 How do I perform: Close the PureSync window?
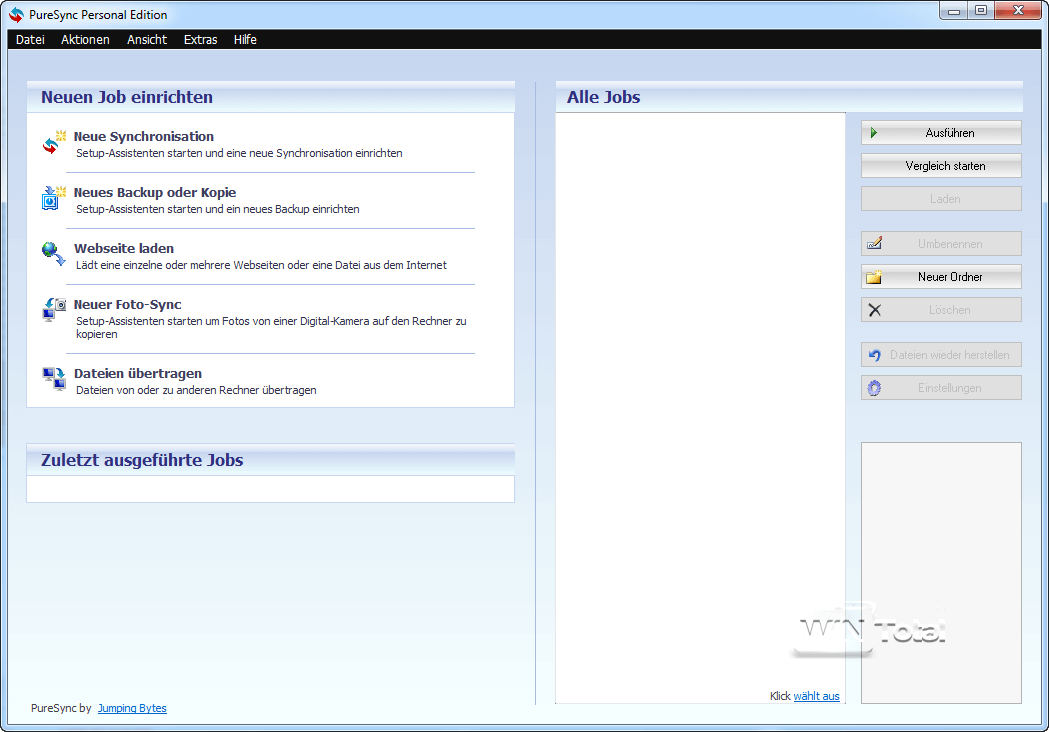pyautogui.click(x=1018, y=10)
